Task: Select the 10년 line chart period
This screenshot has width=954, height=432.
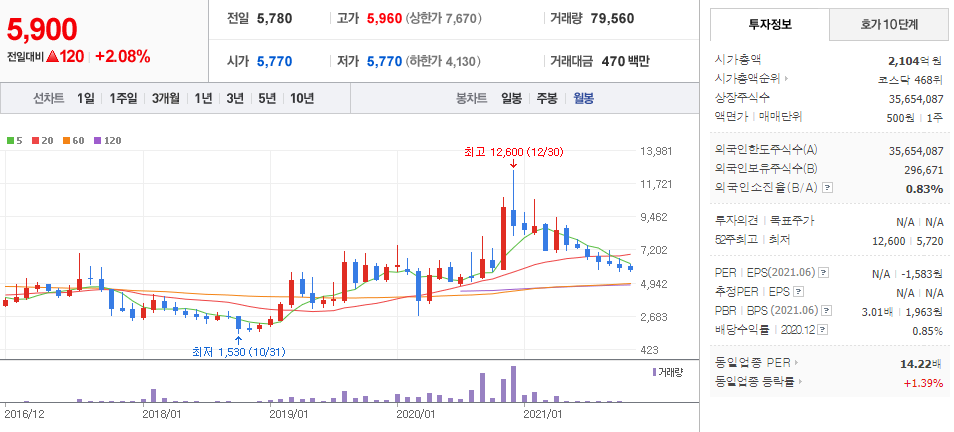Action: point(302,99)
